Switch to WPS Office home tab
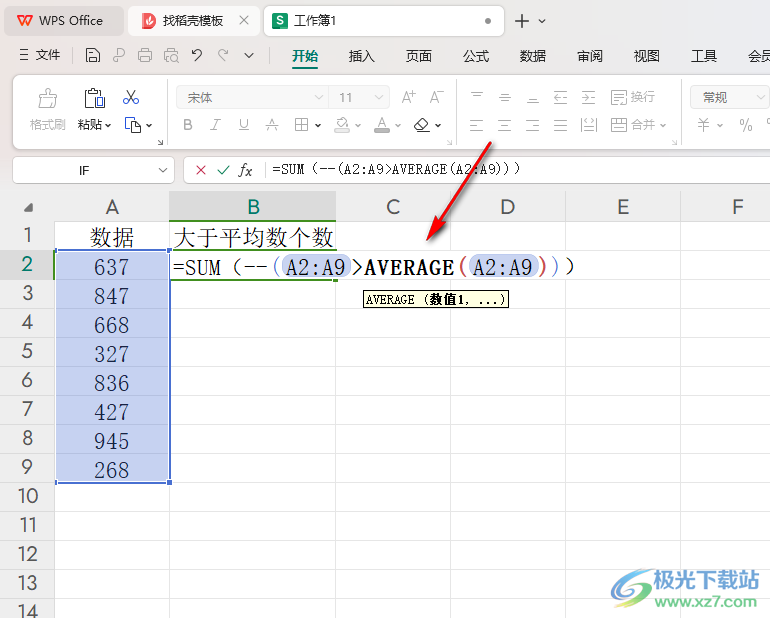Screen dimensions: 770x618 pos(63,21)
